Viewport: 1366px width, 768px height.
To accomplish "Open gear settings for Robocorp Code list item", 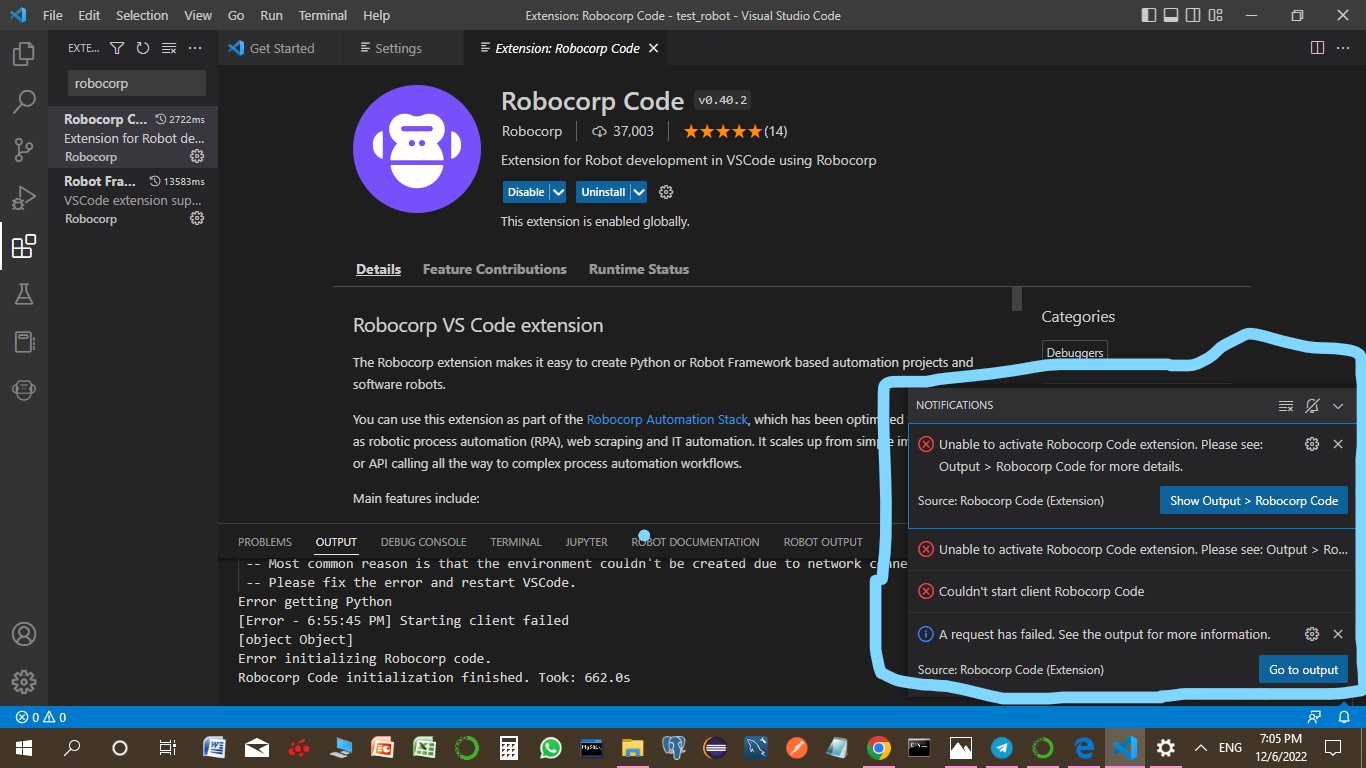I will [x=197, y=156].
